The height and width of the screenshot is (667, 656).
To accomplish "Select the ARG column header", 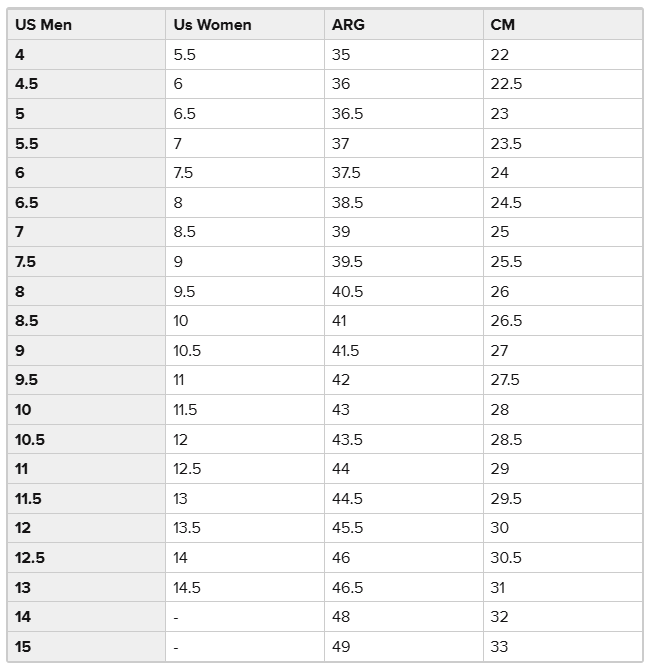I will [x=404, y=25].
